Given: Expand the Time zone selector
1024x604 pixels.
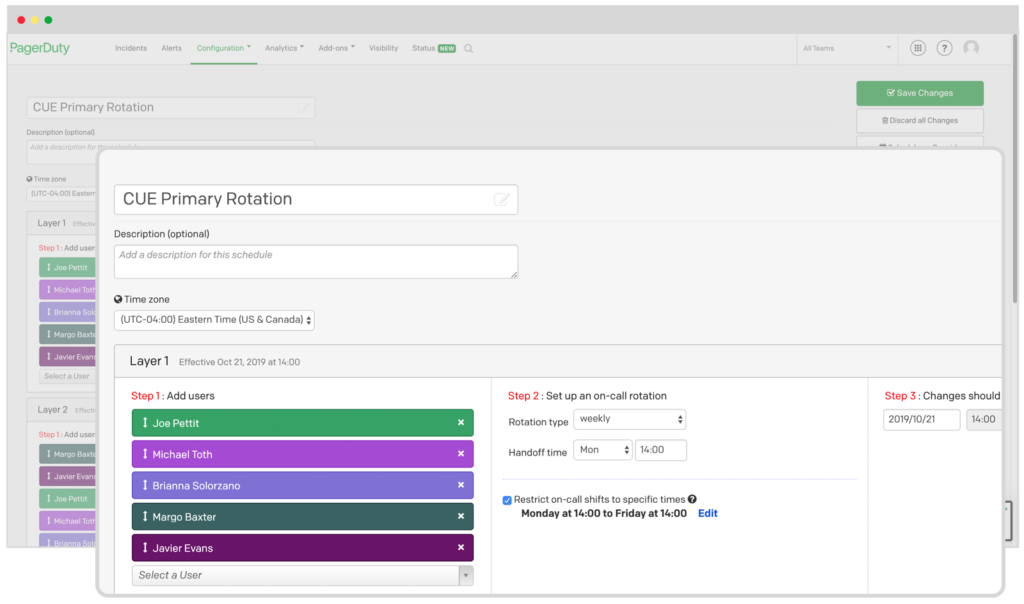Looking at the screenshot, I should point(214,321).
